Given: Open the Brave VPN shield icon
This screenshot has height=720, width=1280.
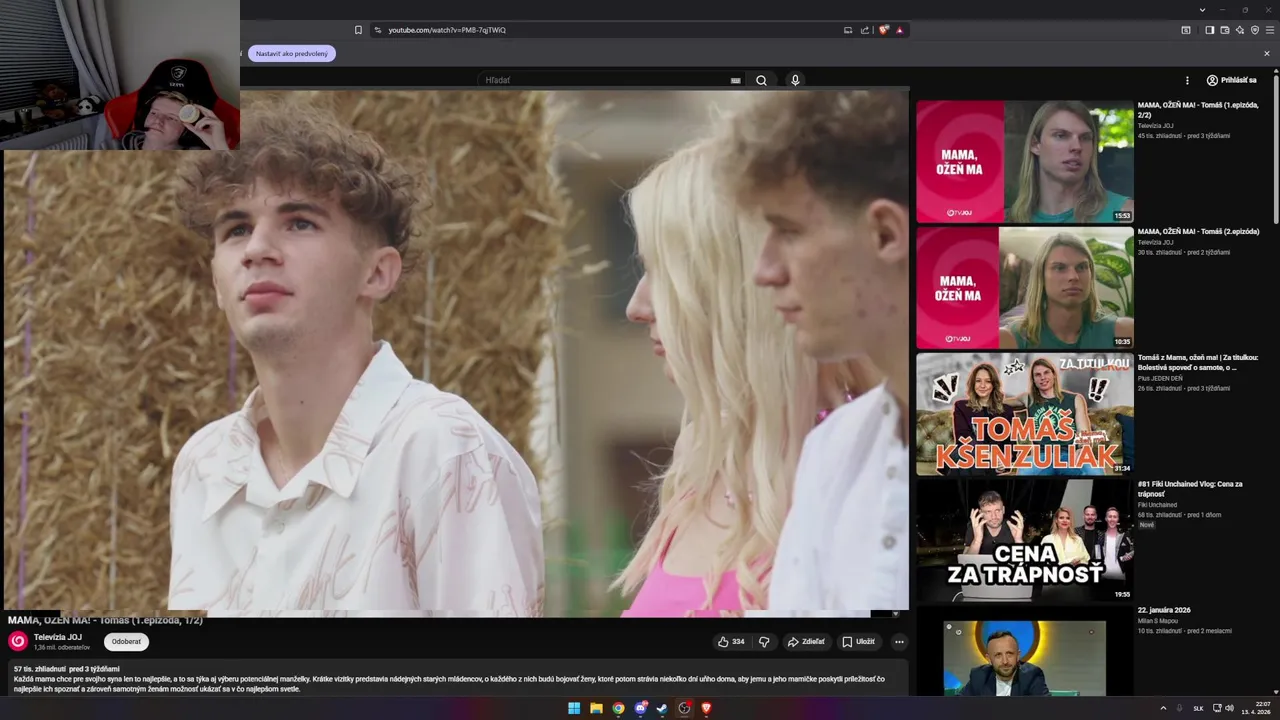Looking at the screenshot, I should 1254,30.
